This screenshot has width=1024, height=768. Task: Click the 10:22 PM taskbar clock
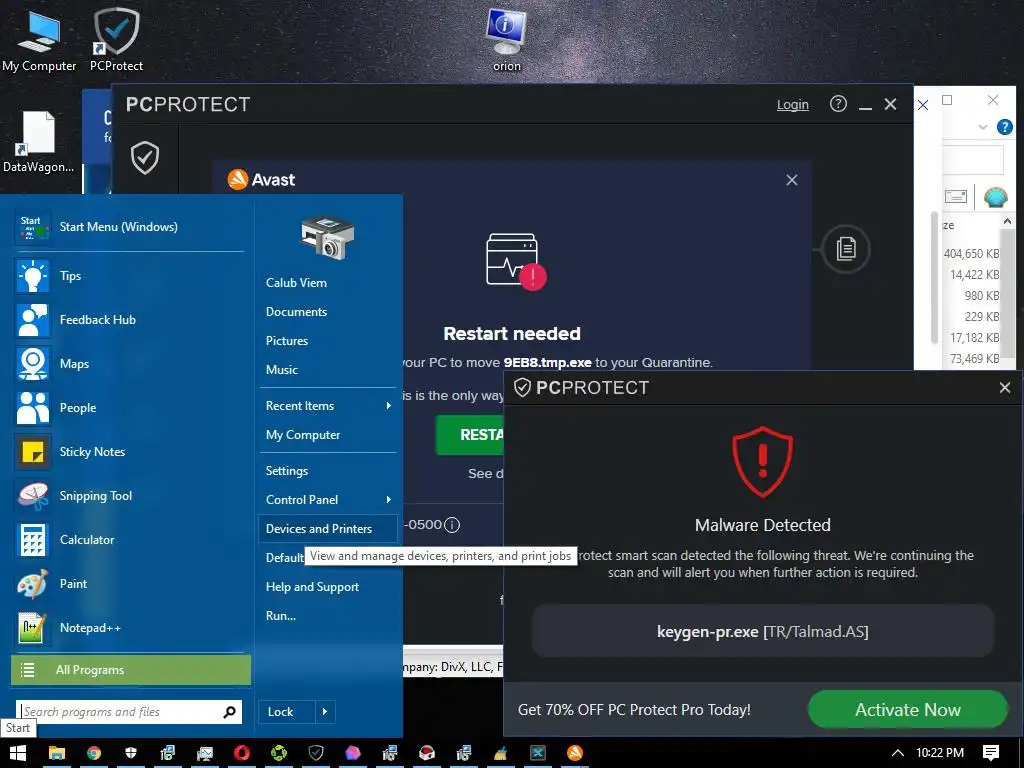coord(940,753)
